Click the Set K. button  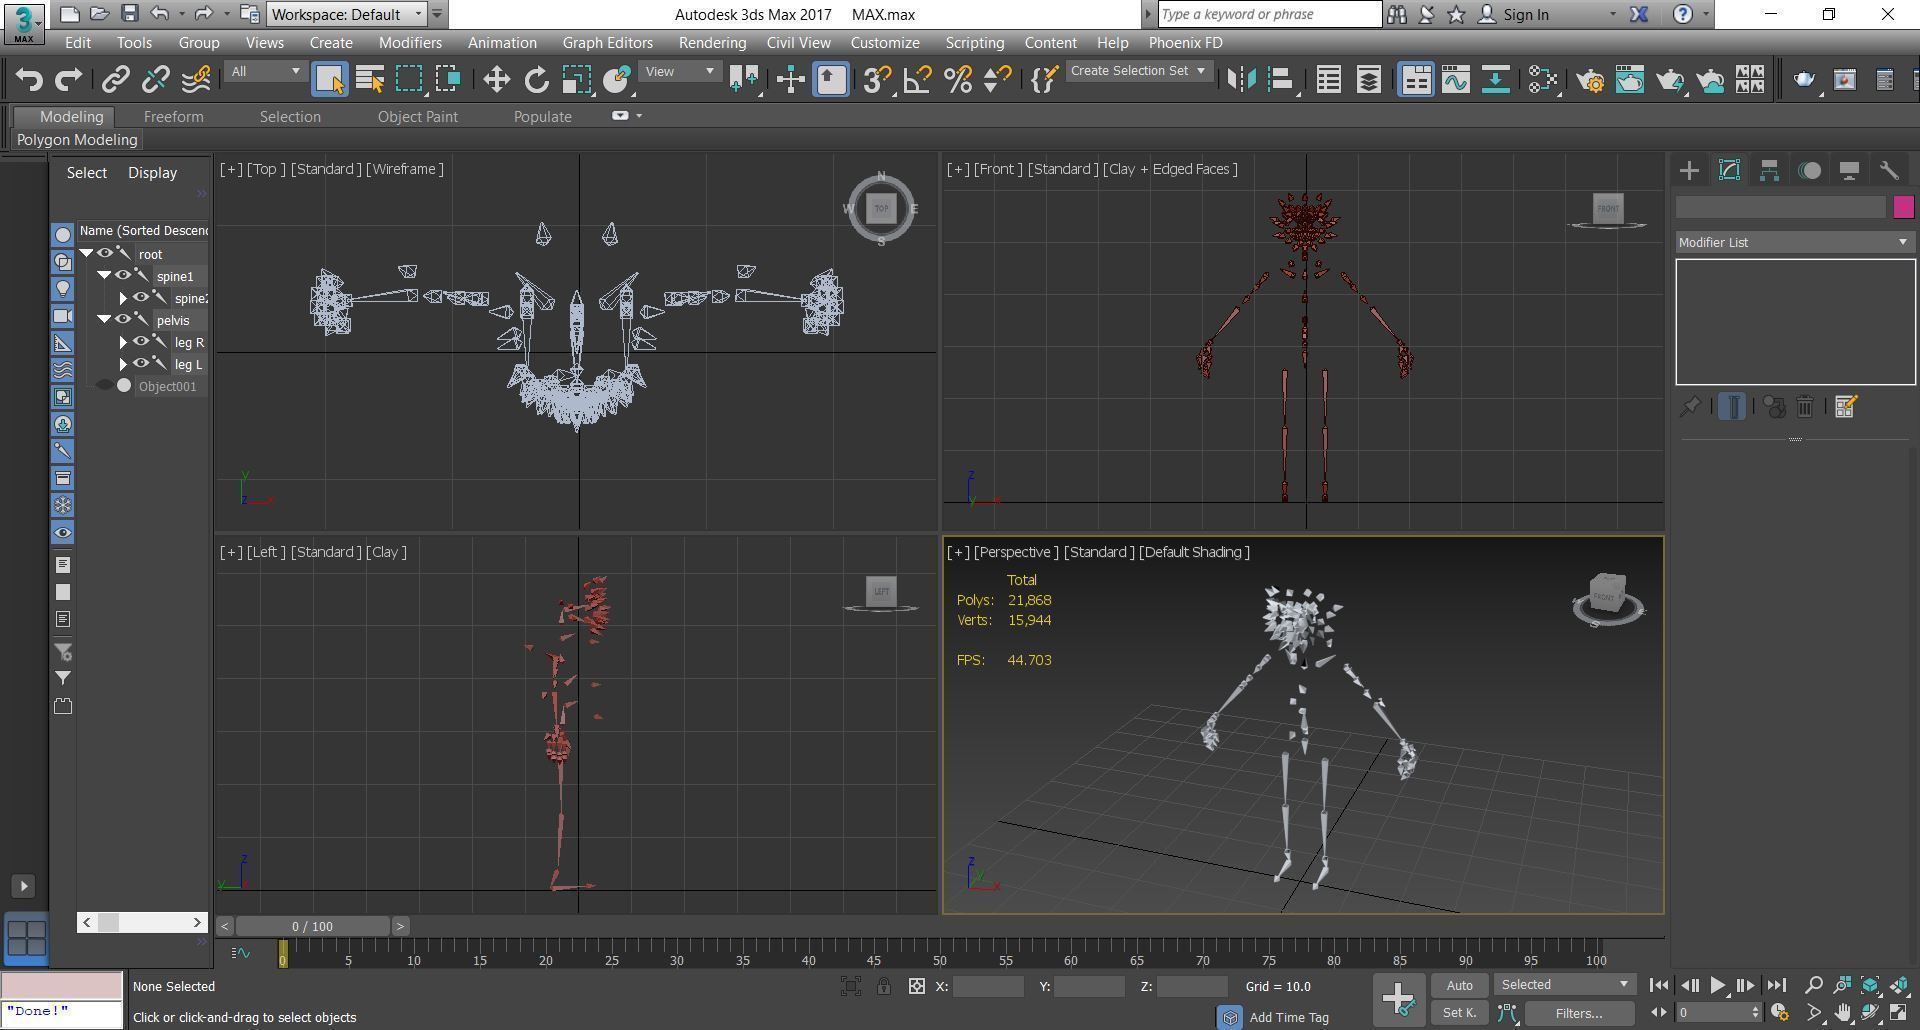click(x=1459, y=1013)
